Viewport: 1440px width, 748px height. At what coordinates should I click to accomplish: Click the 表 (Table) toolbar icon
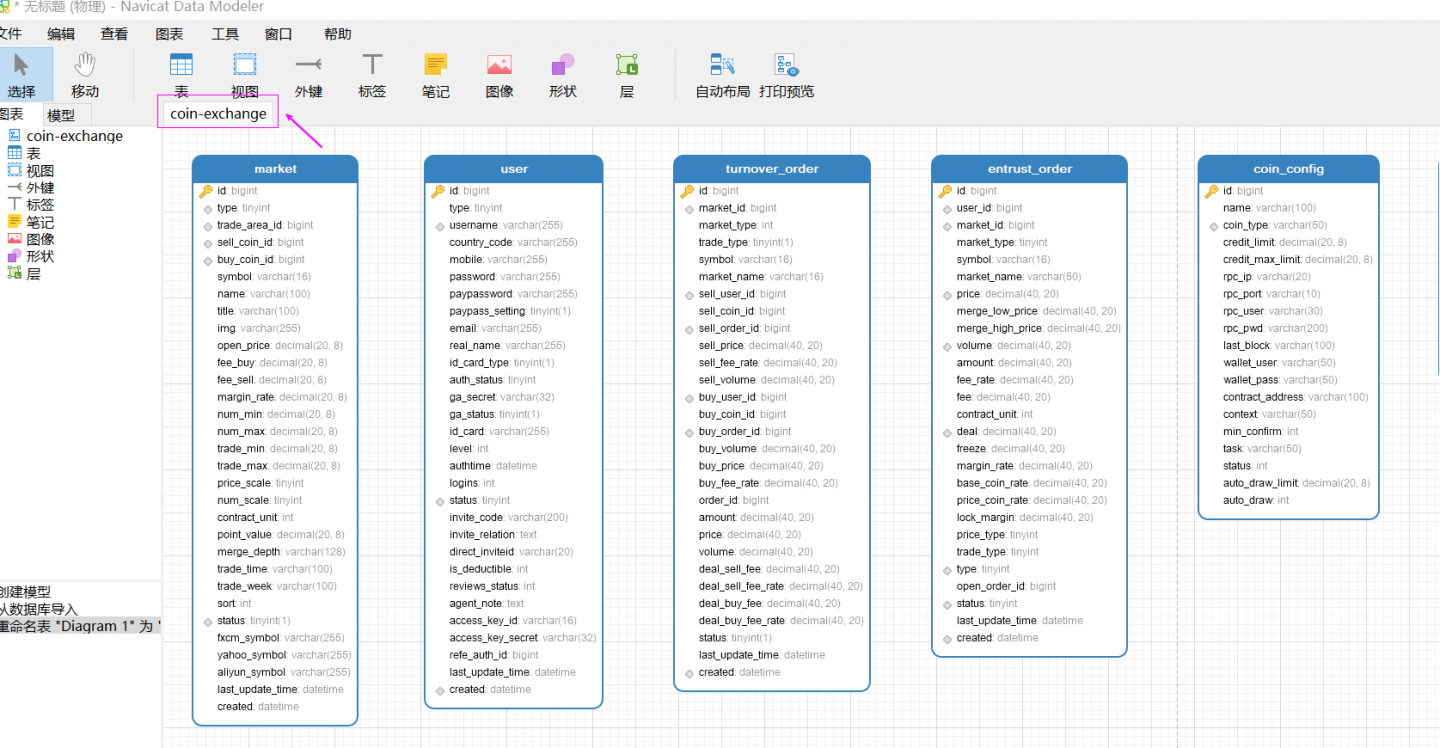[181, 75]
